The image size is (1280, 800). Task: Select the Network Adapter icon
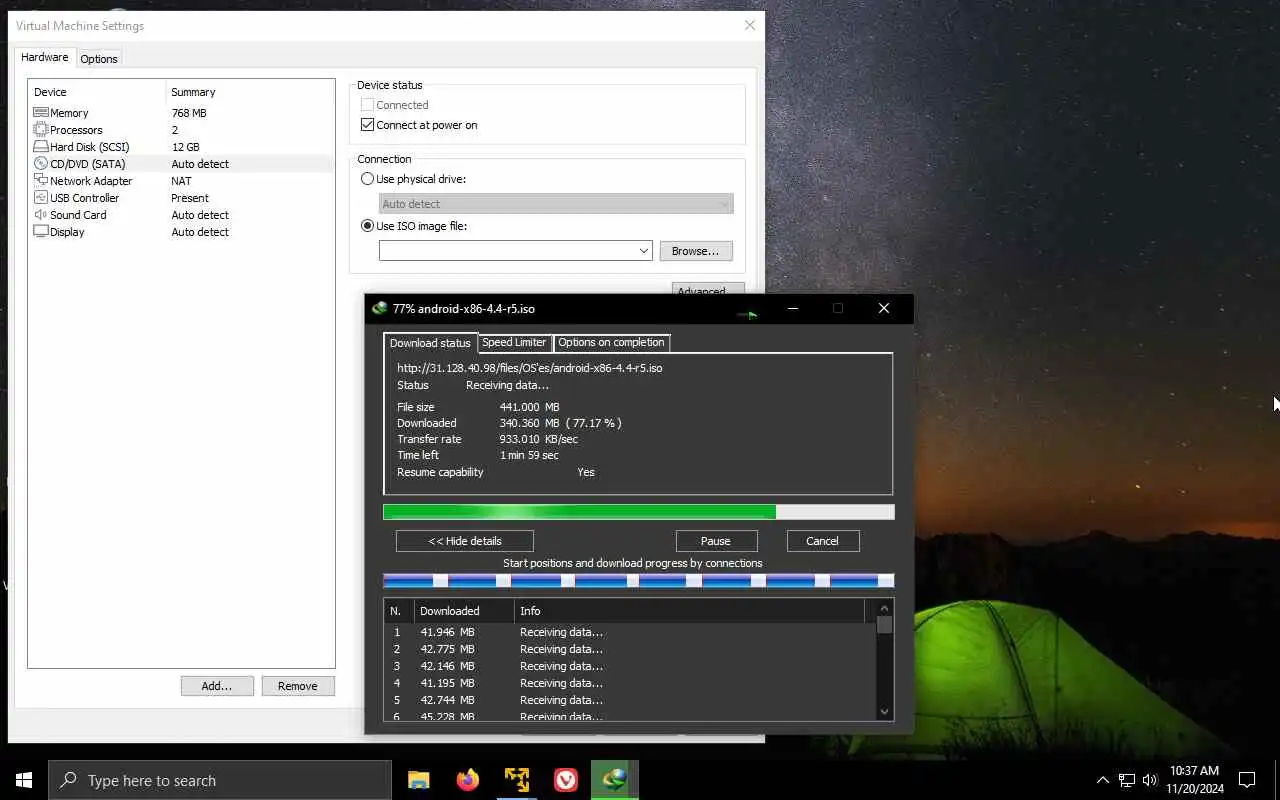pyautogui.click(x=41, y=181)
